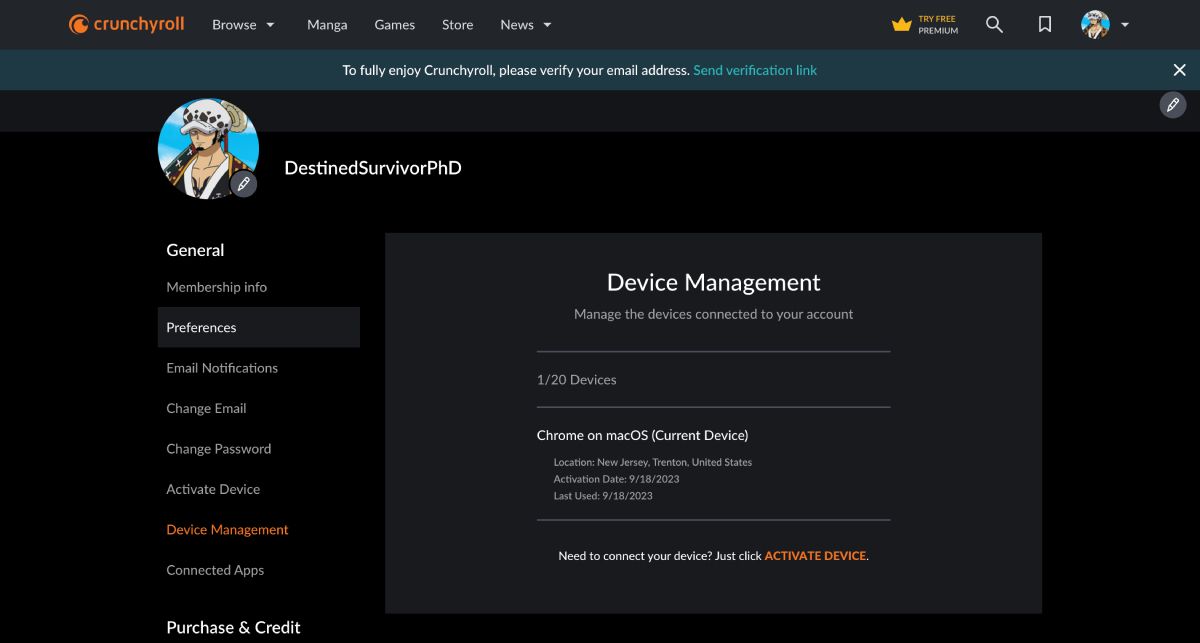Viewport: 1200px width, 643px height.
Task: Click the Crunchyroll logo
Action: tap(126, 24)
